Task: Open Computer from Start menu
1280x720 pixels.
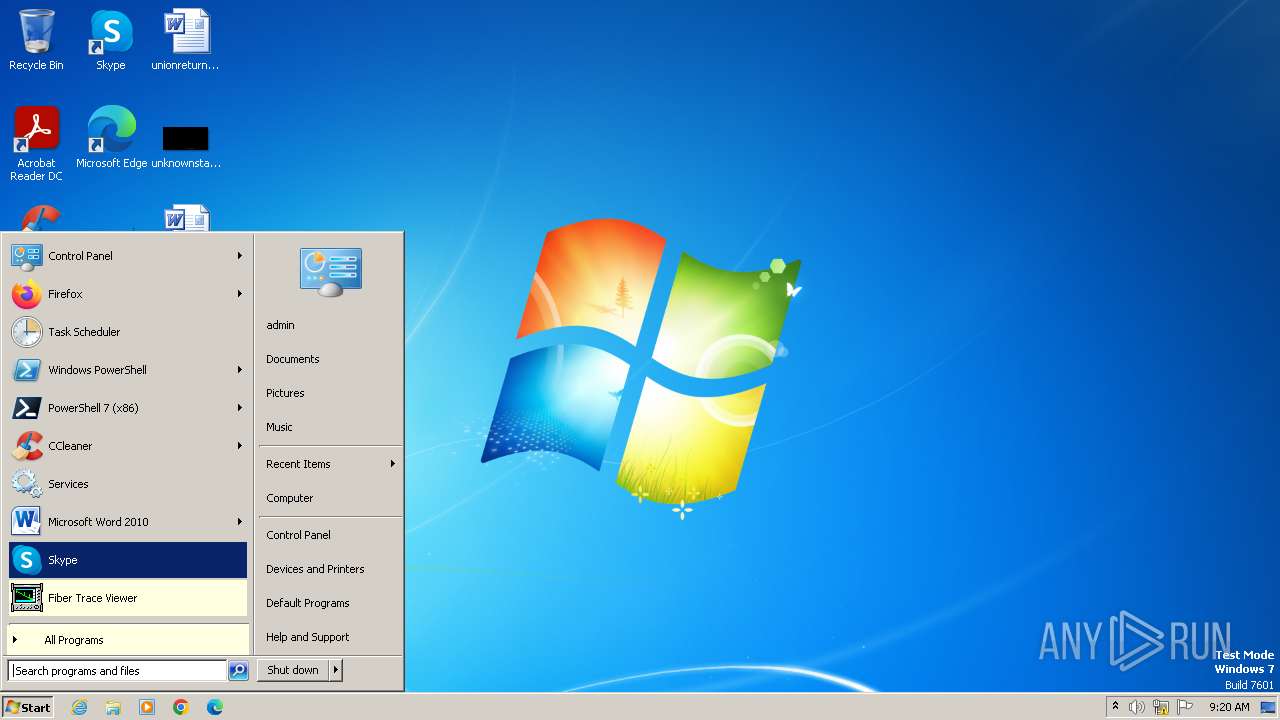Action: (x=330, y=498)
